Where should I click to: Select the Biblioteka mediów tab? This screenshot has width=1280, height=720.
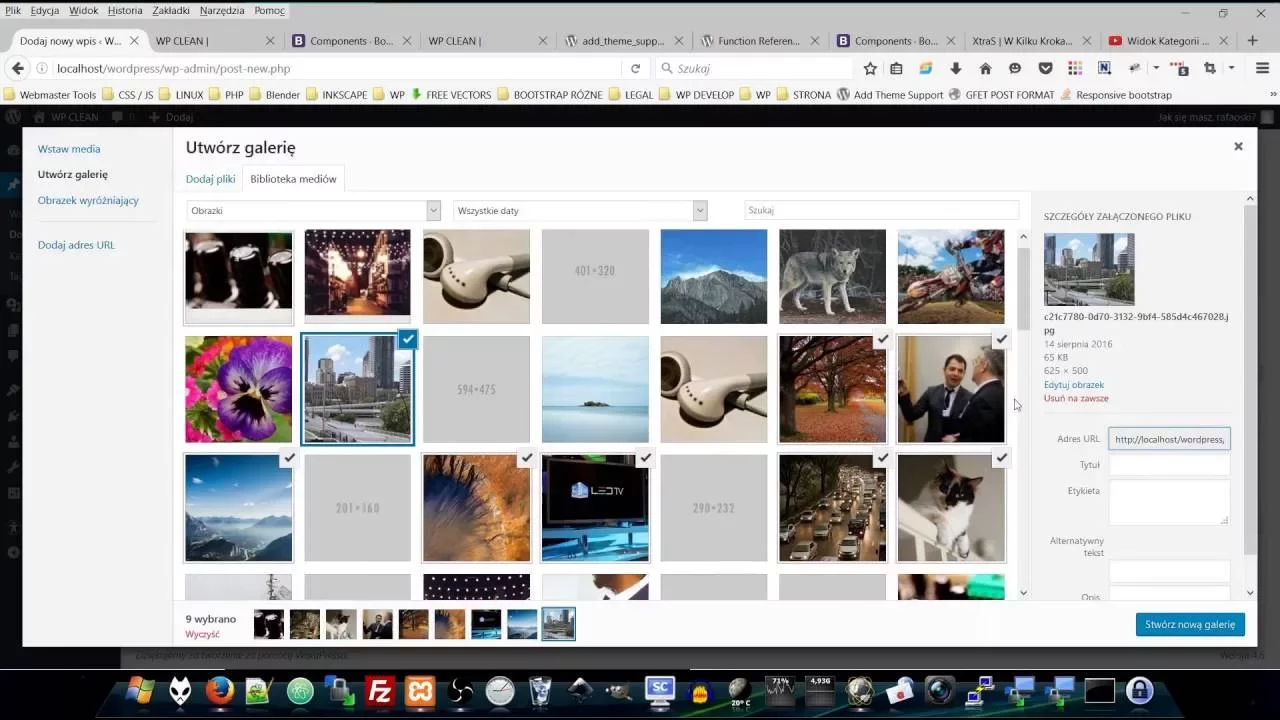pyautogui.click(x=293, y=179)
